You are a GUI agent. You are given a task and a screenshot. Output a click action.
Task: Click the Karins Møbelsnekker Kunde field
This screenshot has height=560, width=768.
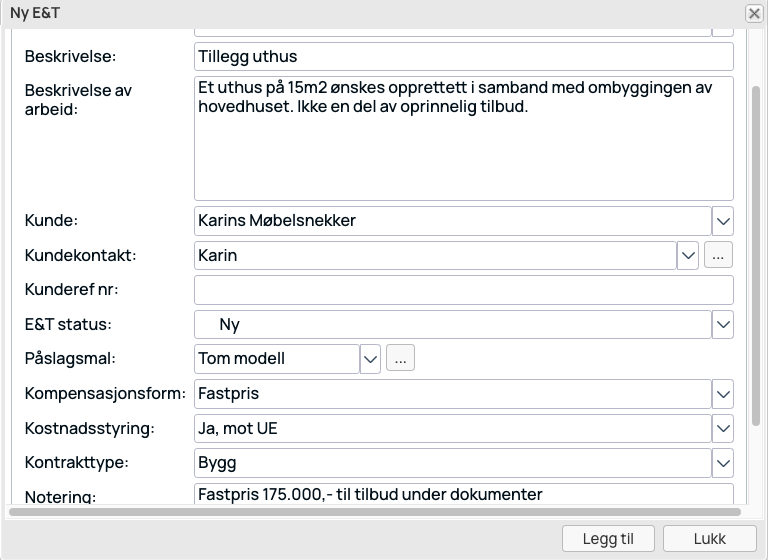point(453,221)
